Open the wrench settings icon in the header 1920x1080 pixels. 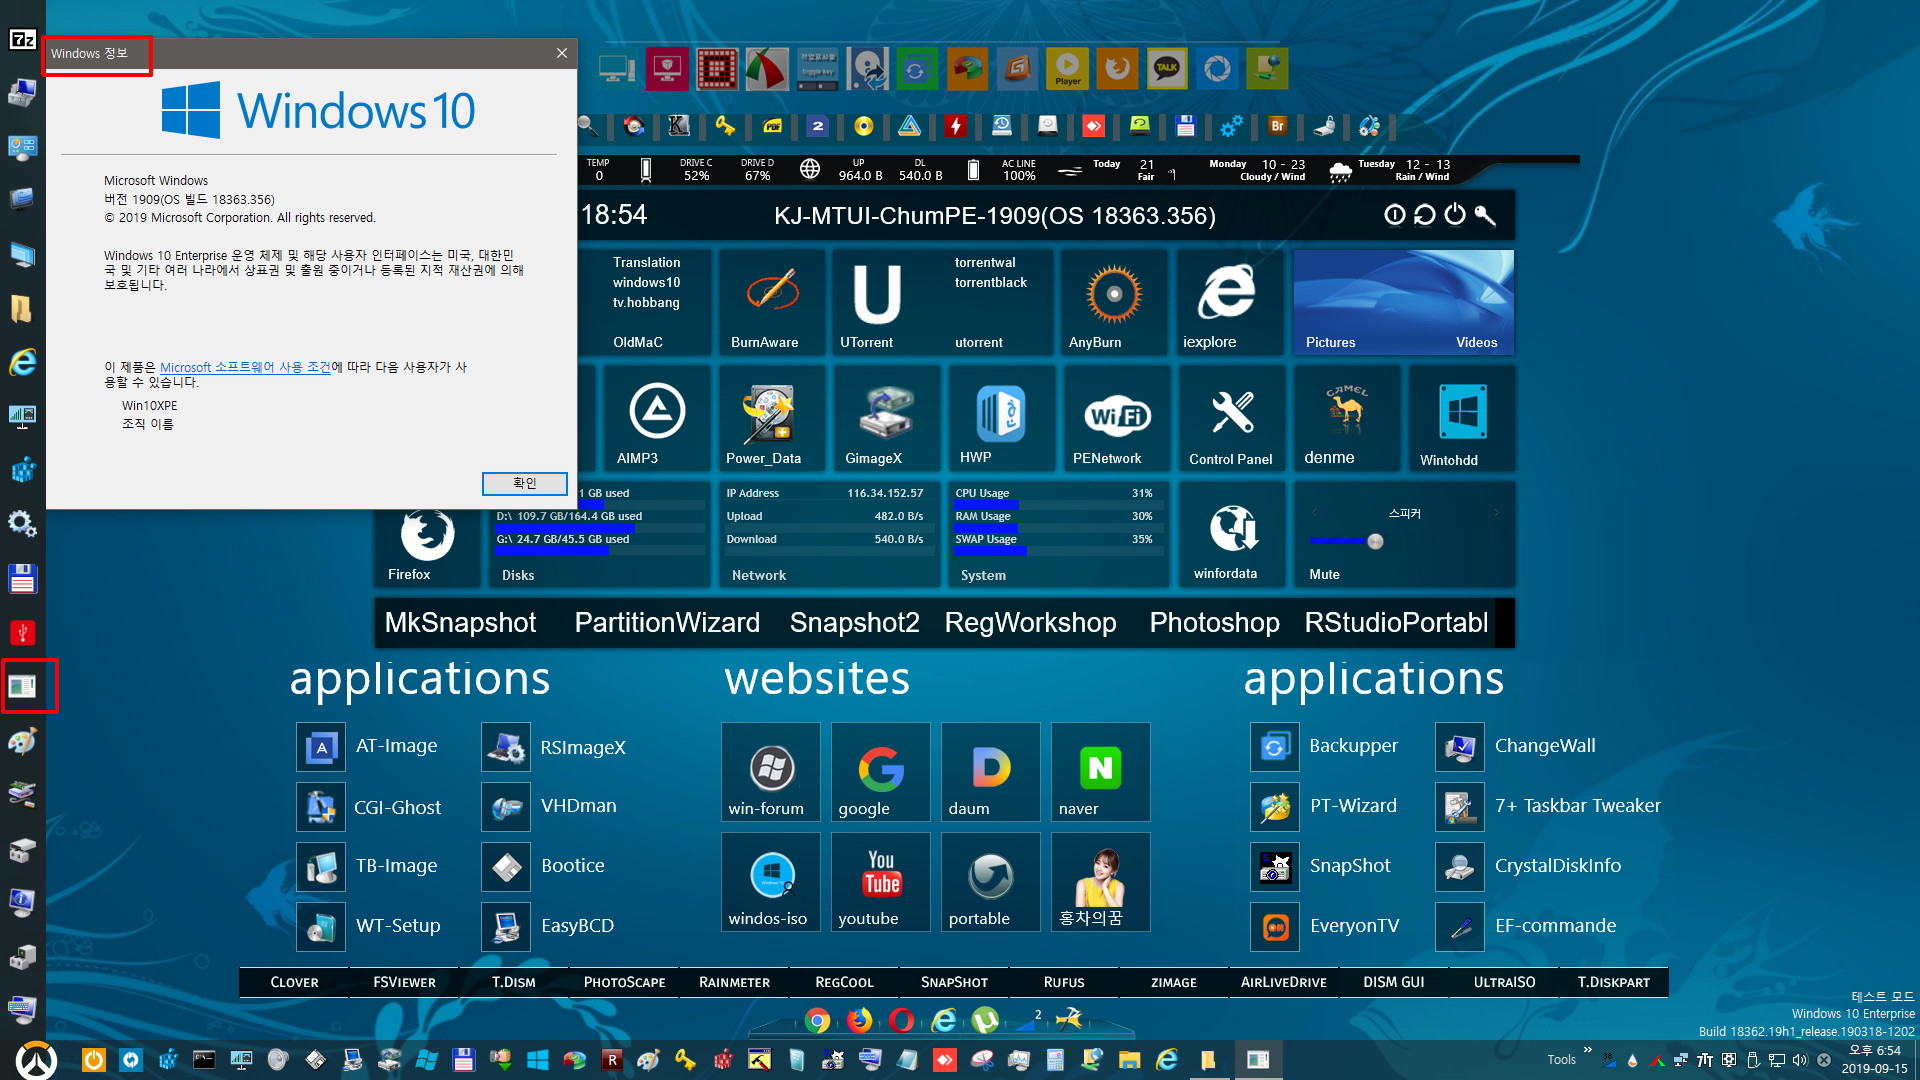(1485, 214)
